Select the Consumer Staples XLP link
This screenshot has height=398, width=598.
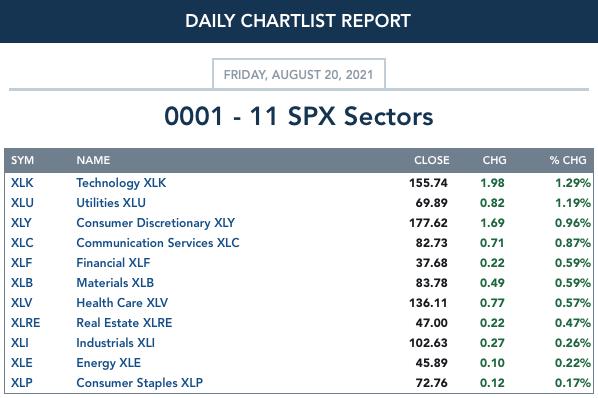[x=140, y=383]
